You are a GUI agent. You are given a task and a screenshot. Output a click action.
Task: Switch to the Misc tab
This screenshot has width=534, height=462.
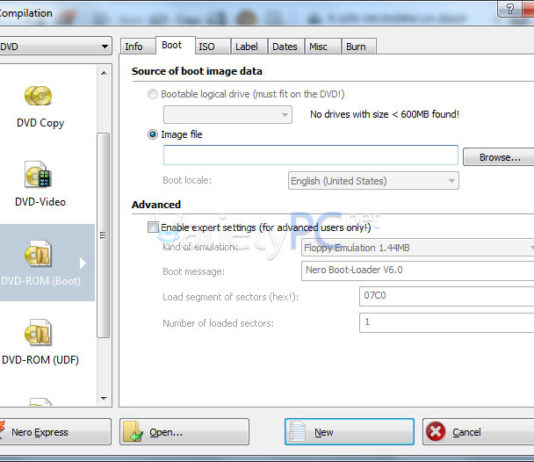coord(323,46)
